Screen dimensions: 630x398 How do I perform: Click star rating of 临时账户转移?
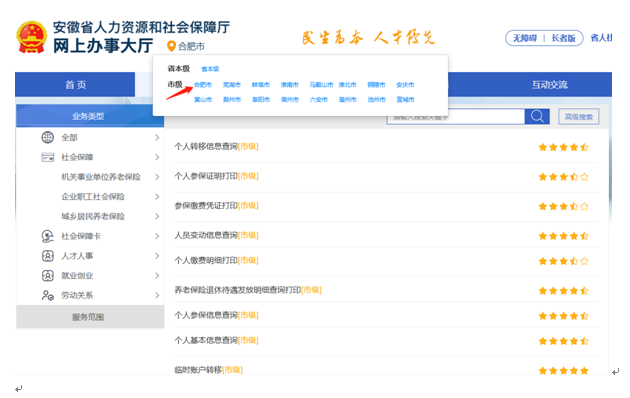563,370
